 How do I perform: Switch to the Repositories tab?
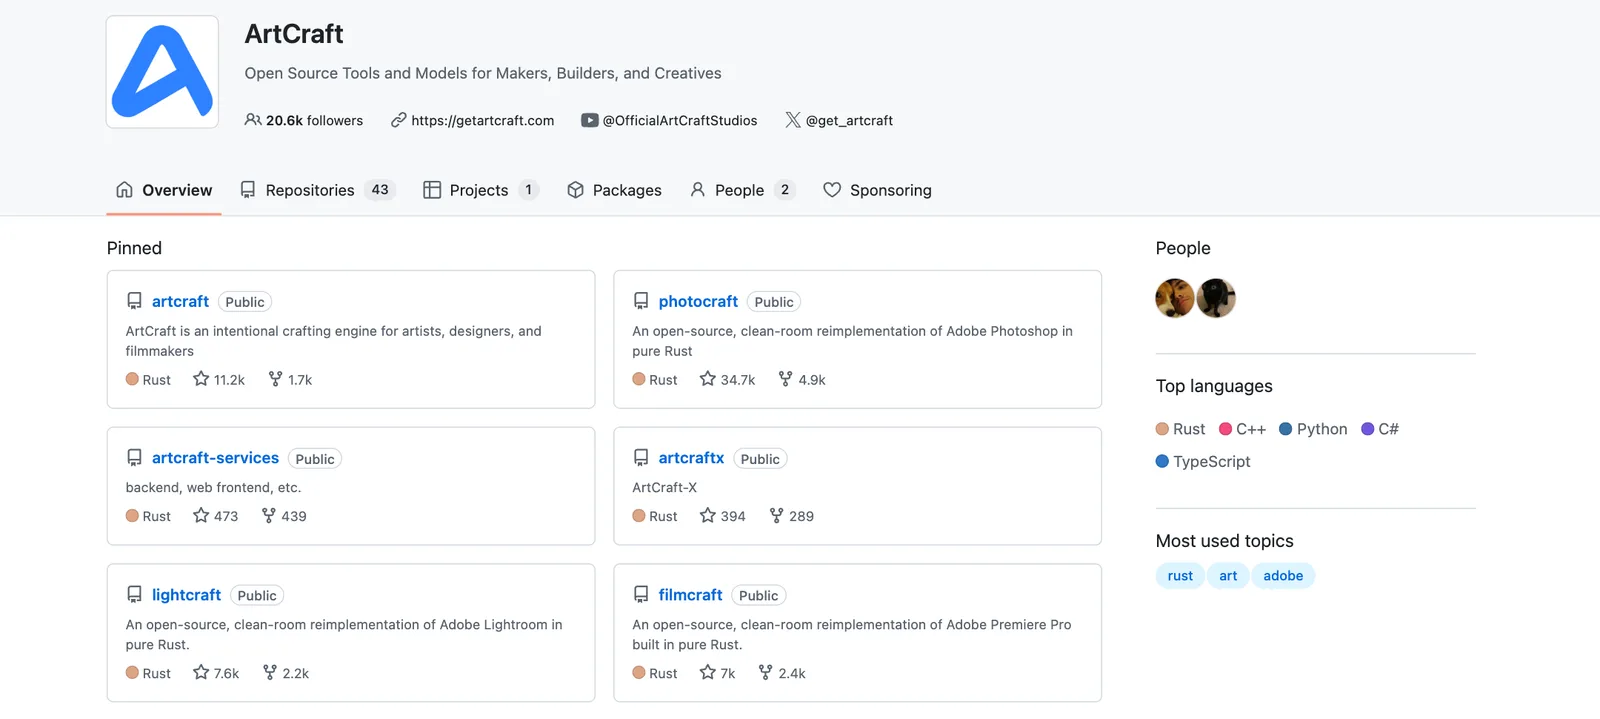317,190
